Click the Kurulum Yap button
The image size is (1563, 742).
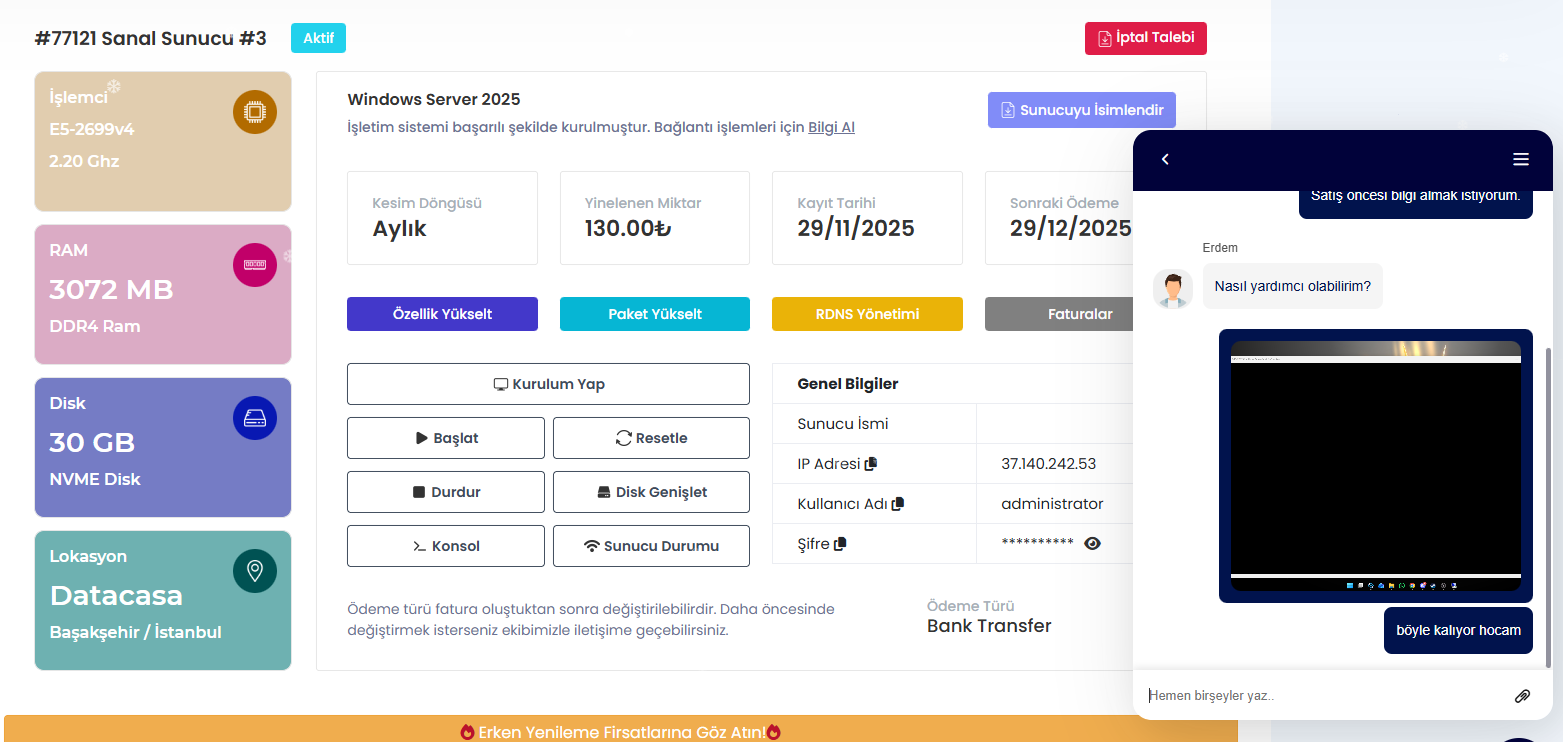[x=548, y=384]
